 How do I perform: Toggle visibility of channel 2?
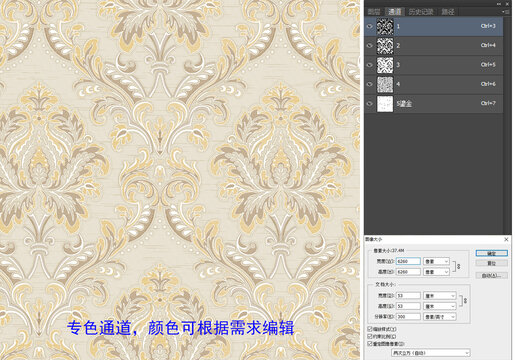coord(369,46)
